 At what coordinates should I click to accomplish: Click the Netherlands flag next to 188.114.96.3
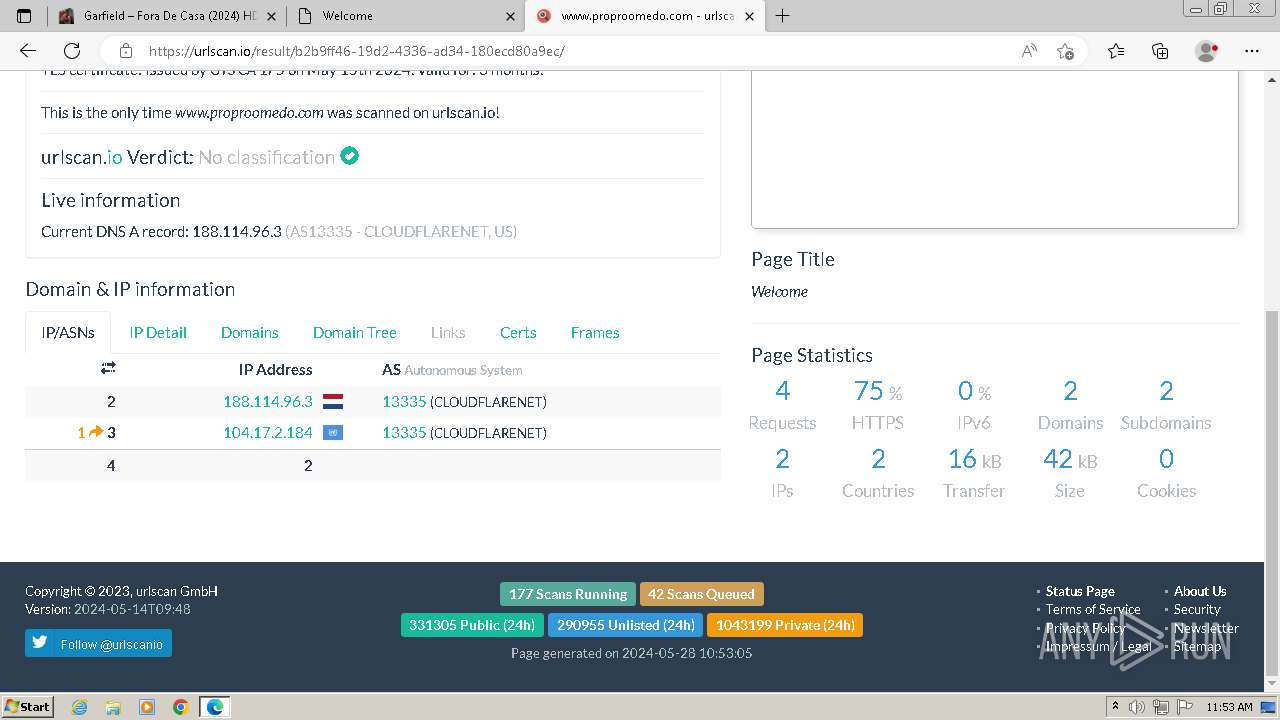(333, 402)
